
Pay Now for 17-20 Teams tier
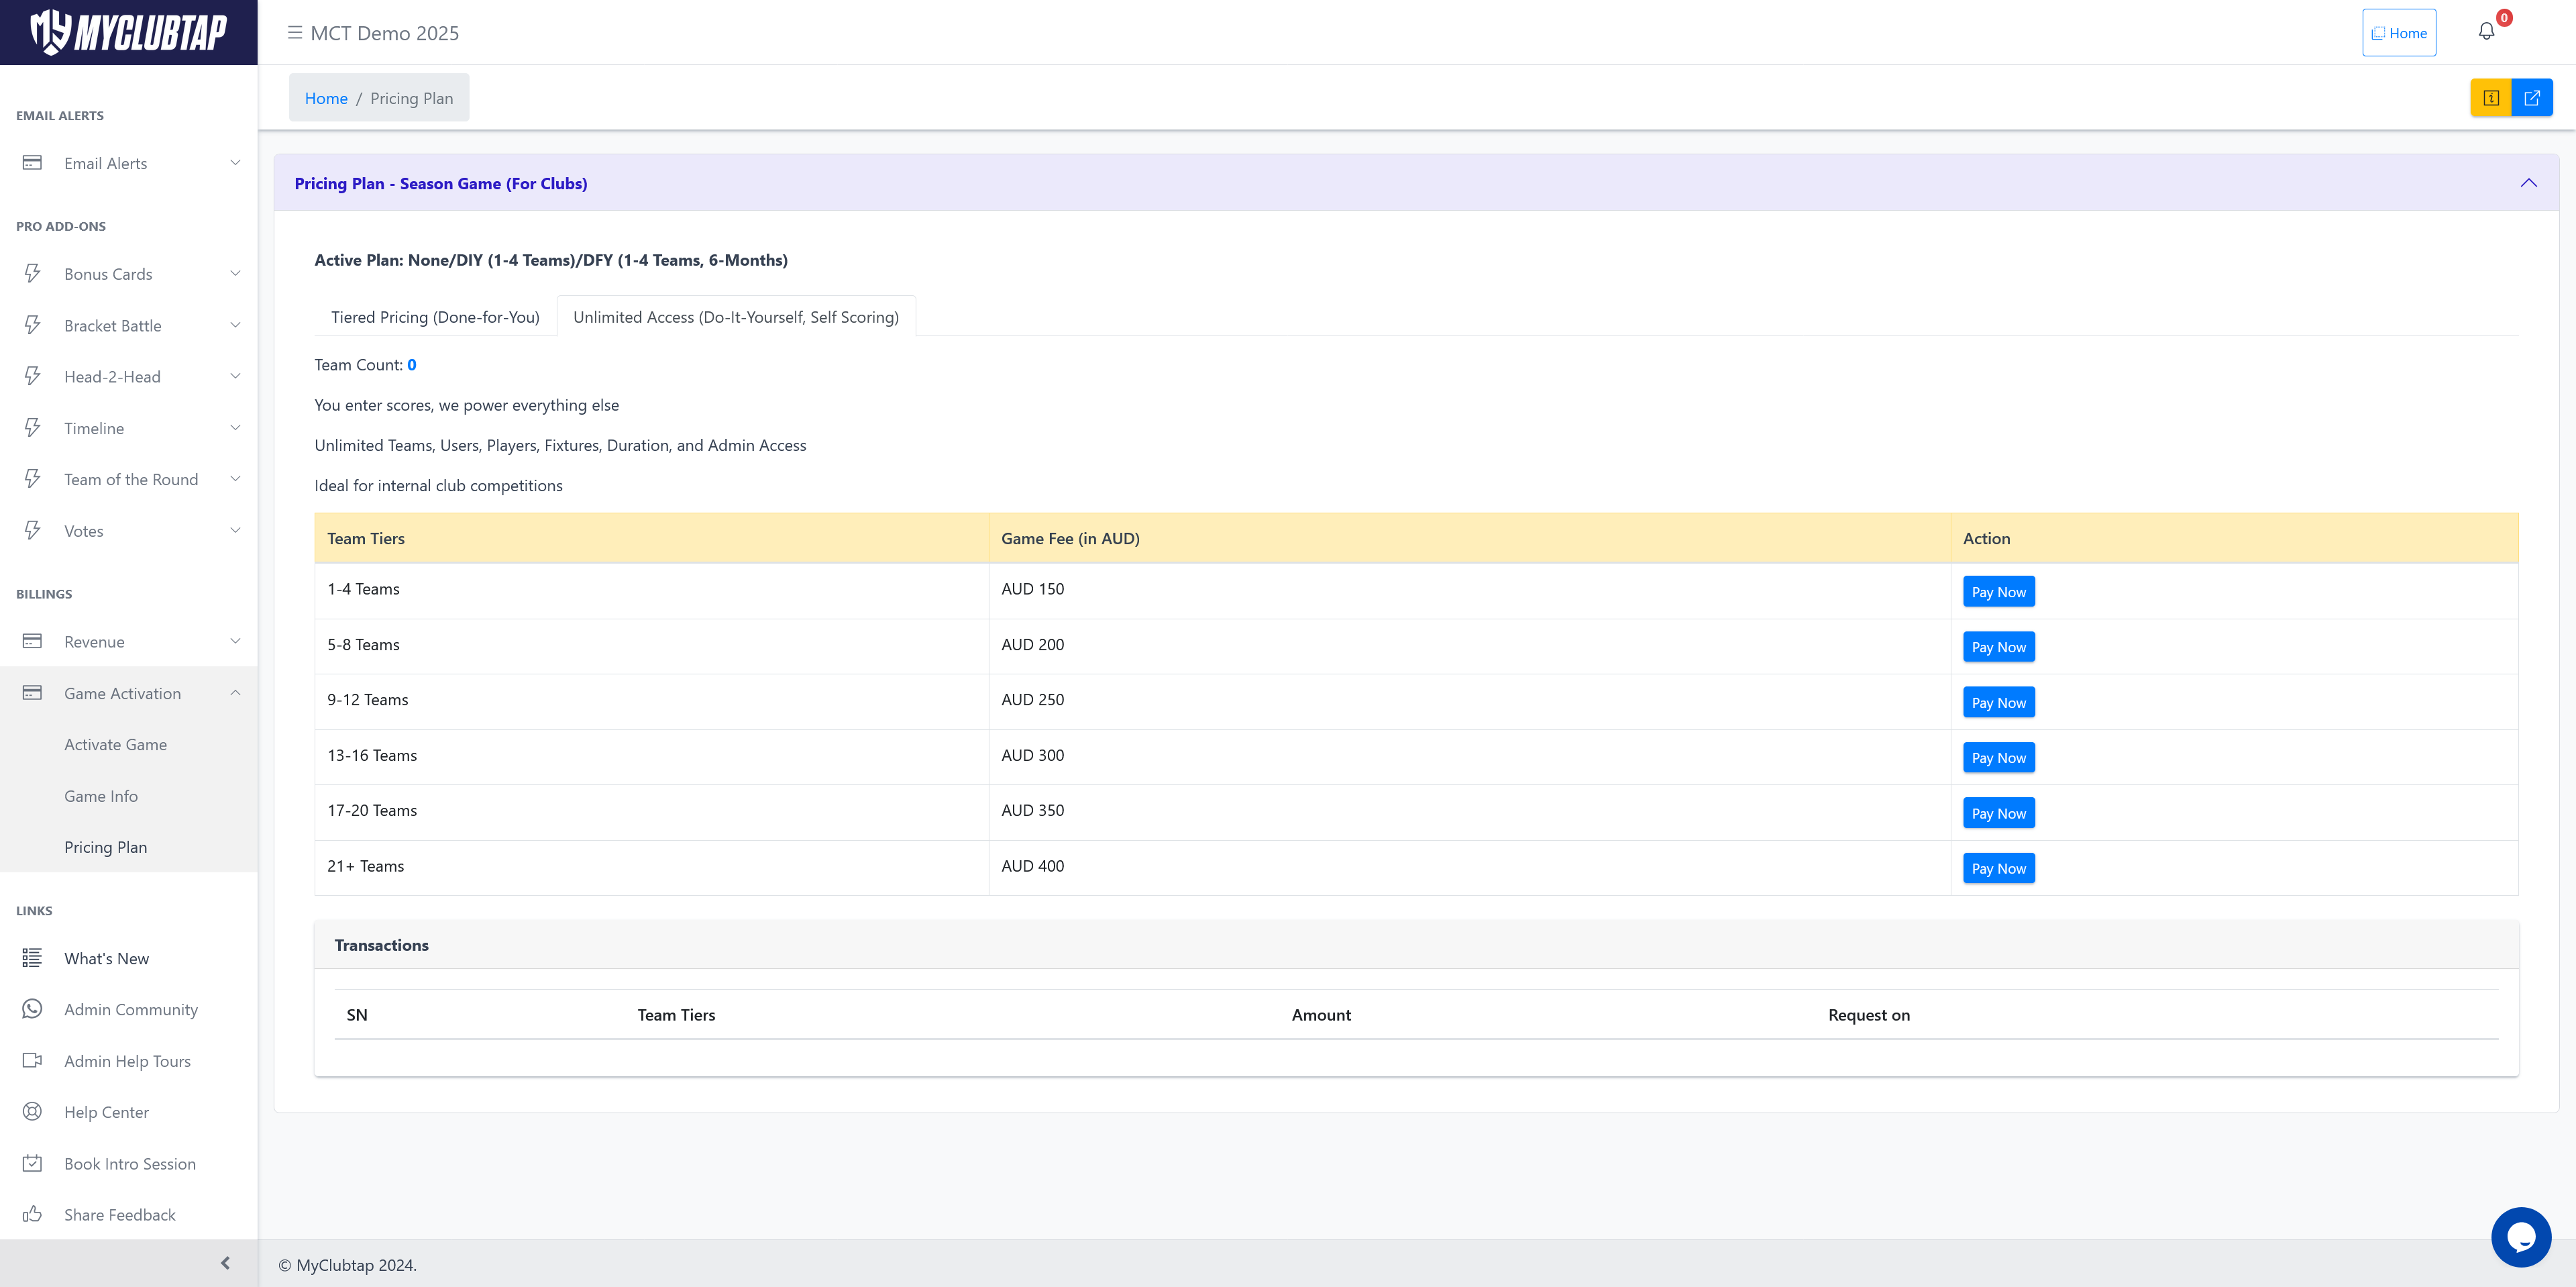click(1998, 813)
